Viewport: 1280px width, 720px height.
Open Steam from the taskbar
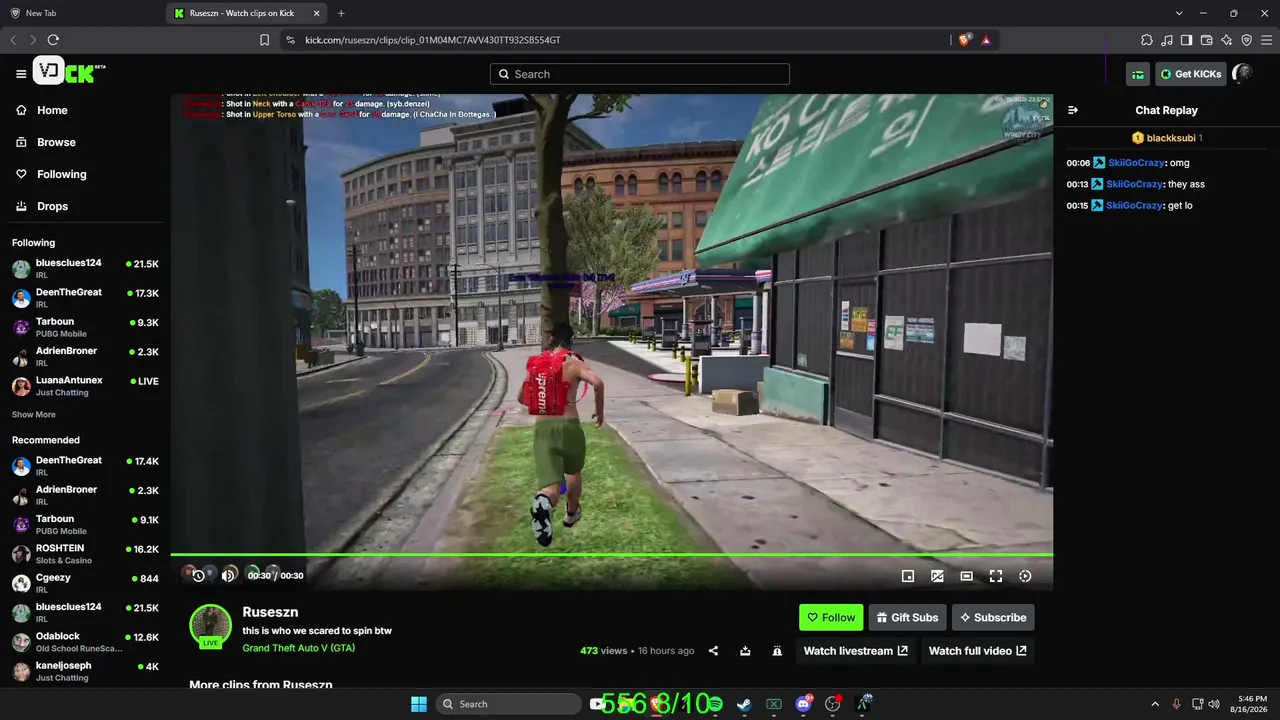tap(744, 704)
